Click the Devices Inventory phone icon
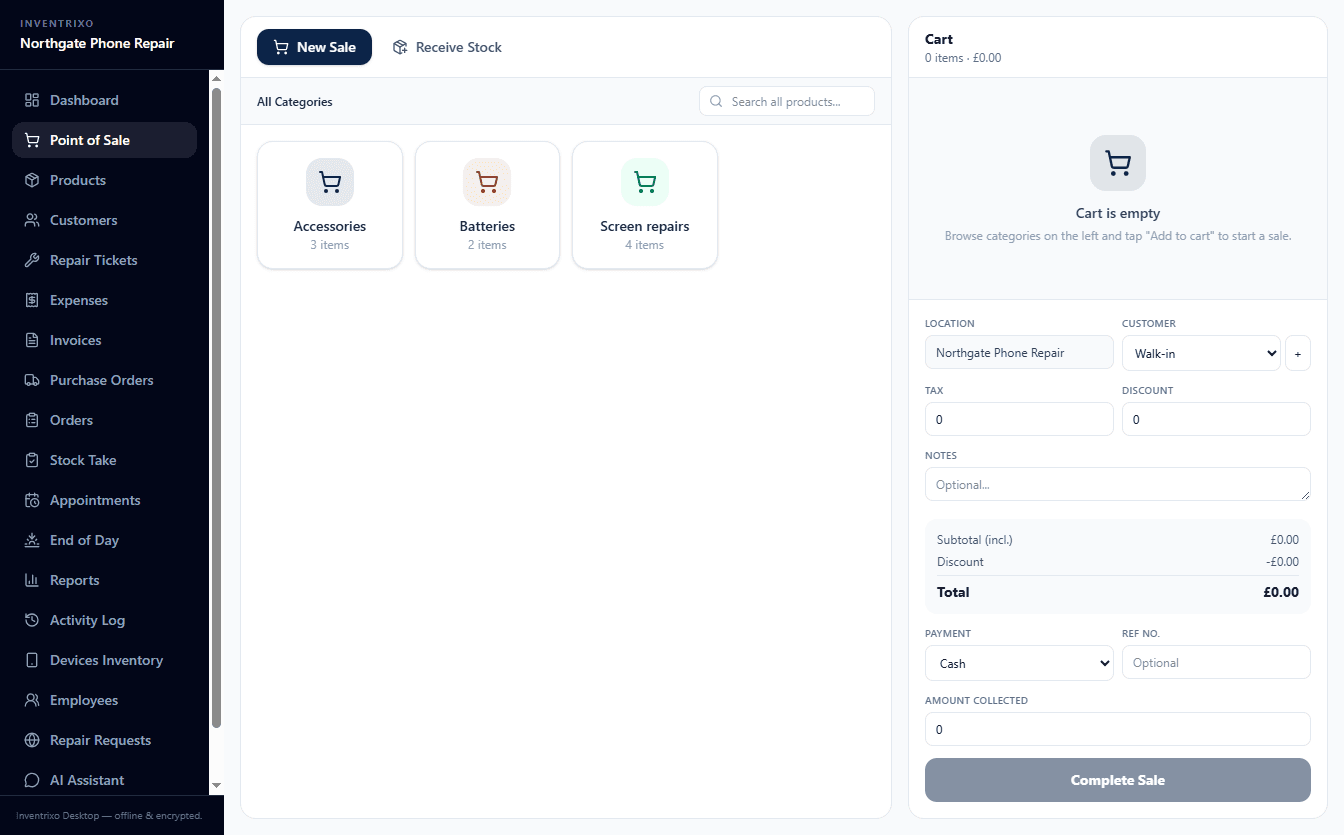This screenshot has width=1344, height=835. pos(32,660)
